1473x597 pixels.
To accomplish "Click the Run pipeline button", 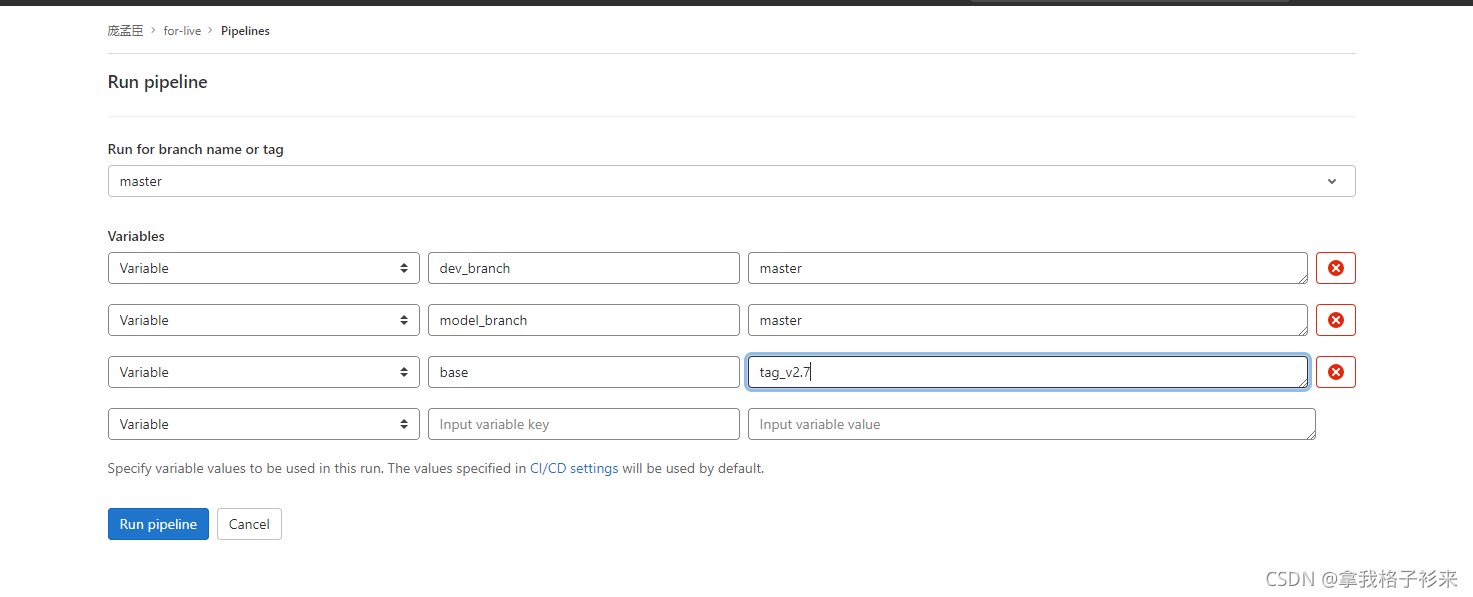I will click(158, 524).
